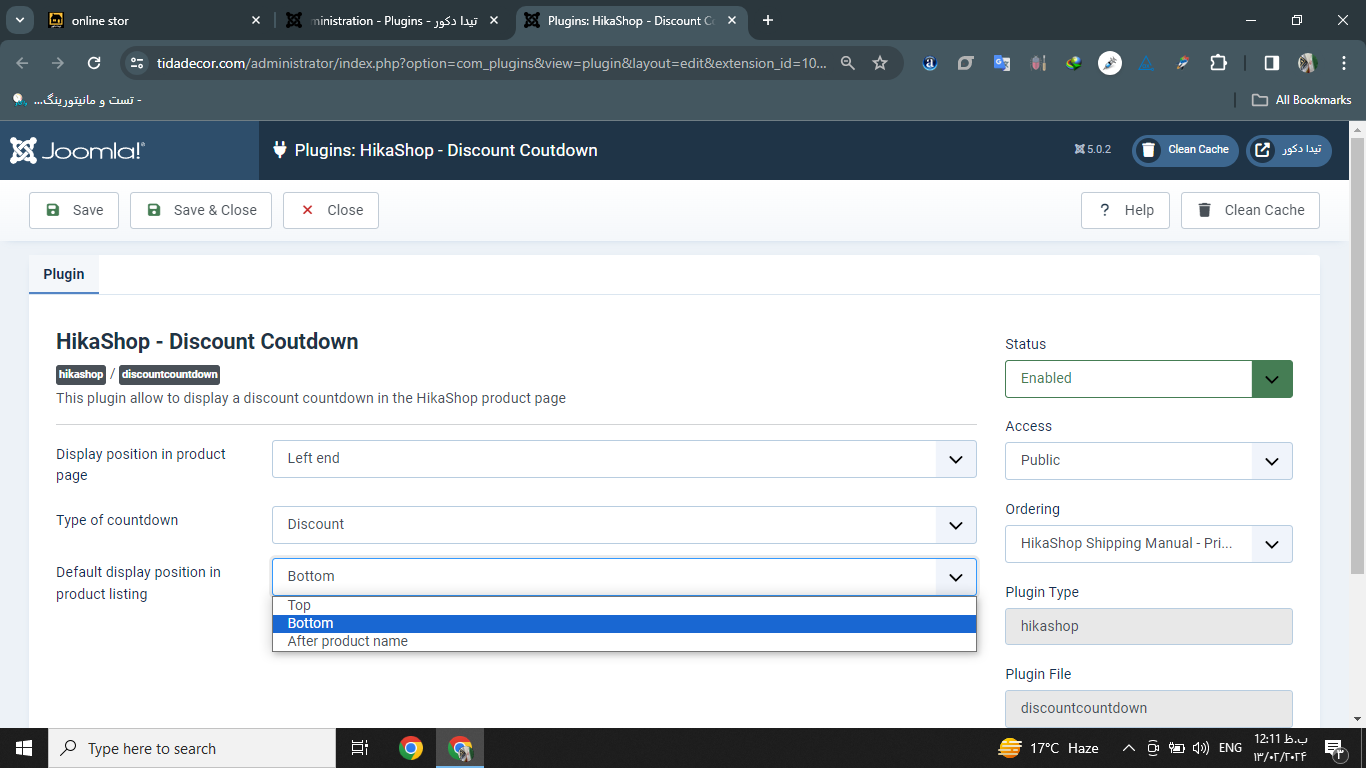Open the notification center
This screenshot has height=768, width=1366.
pyautogui.click(x=1333, y=748)
